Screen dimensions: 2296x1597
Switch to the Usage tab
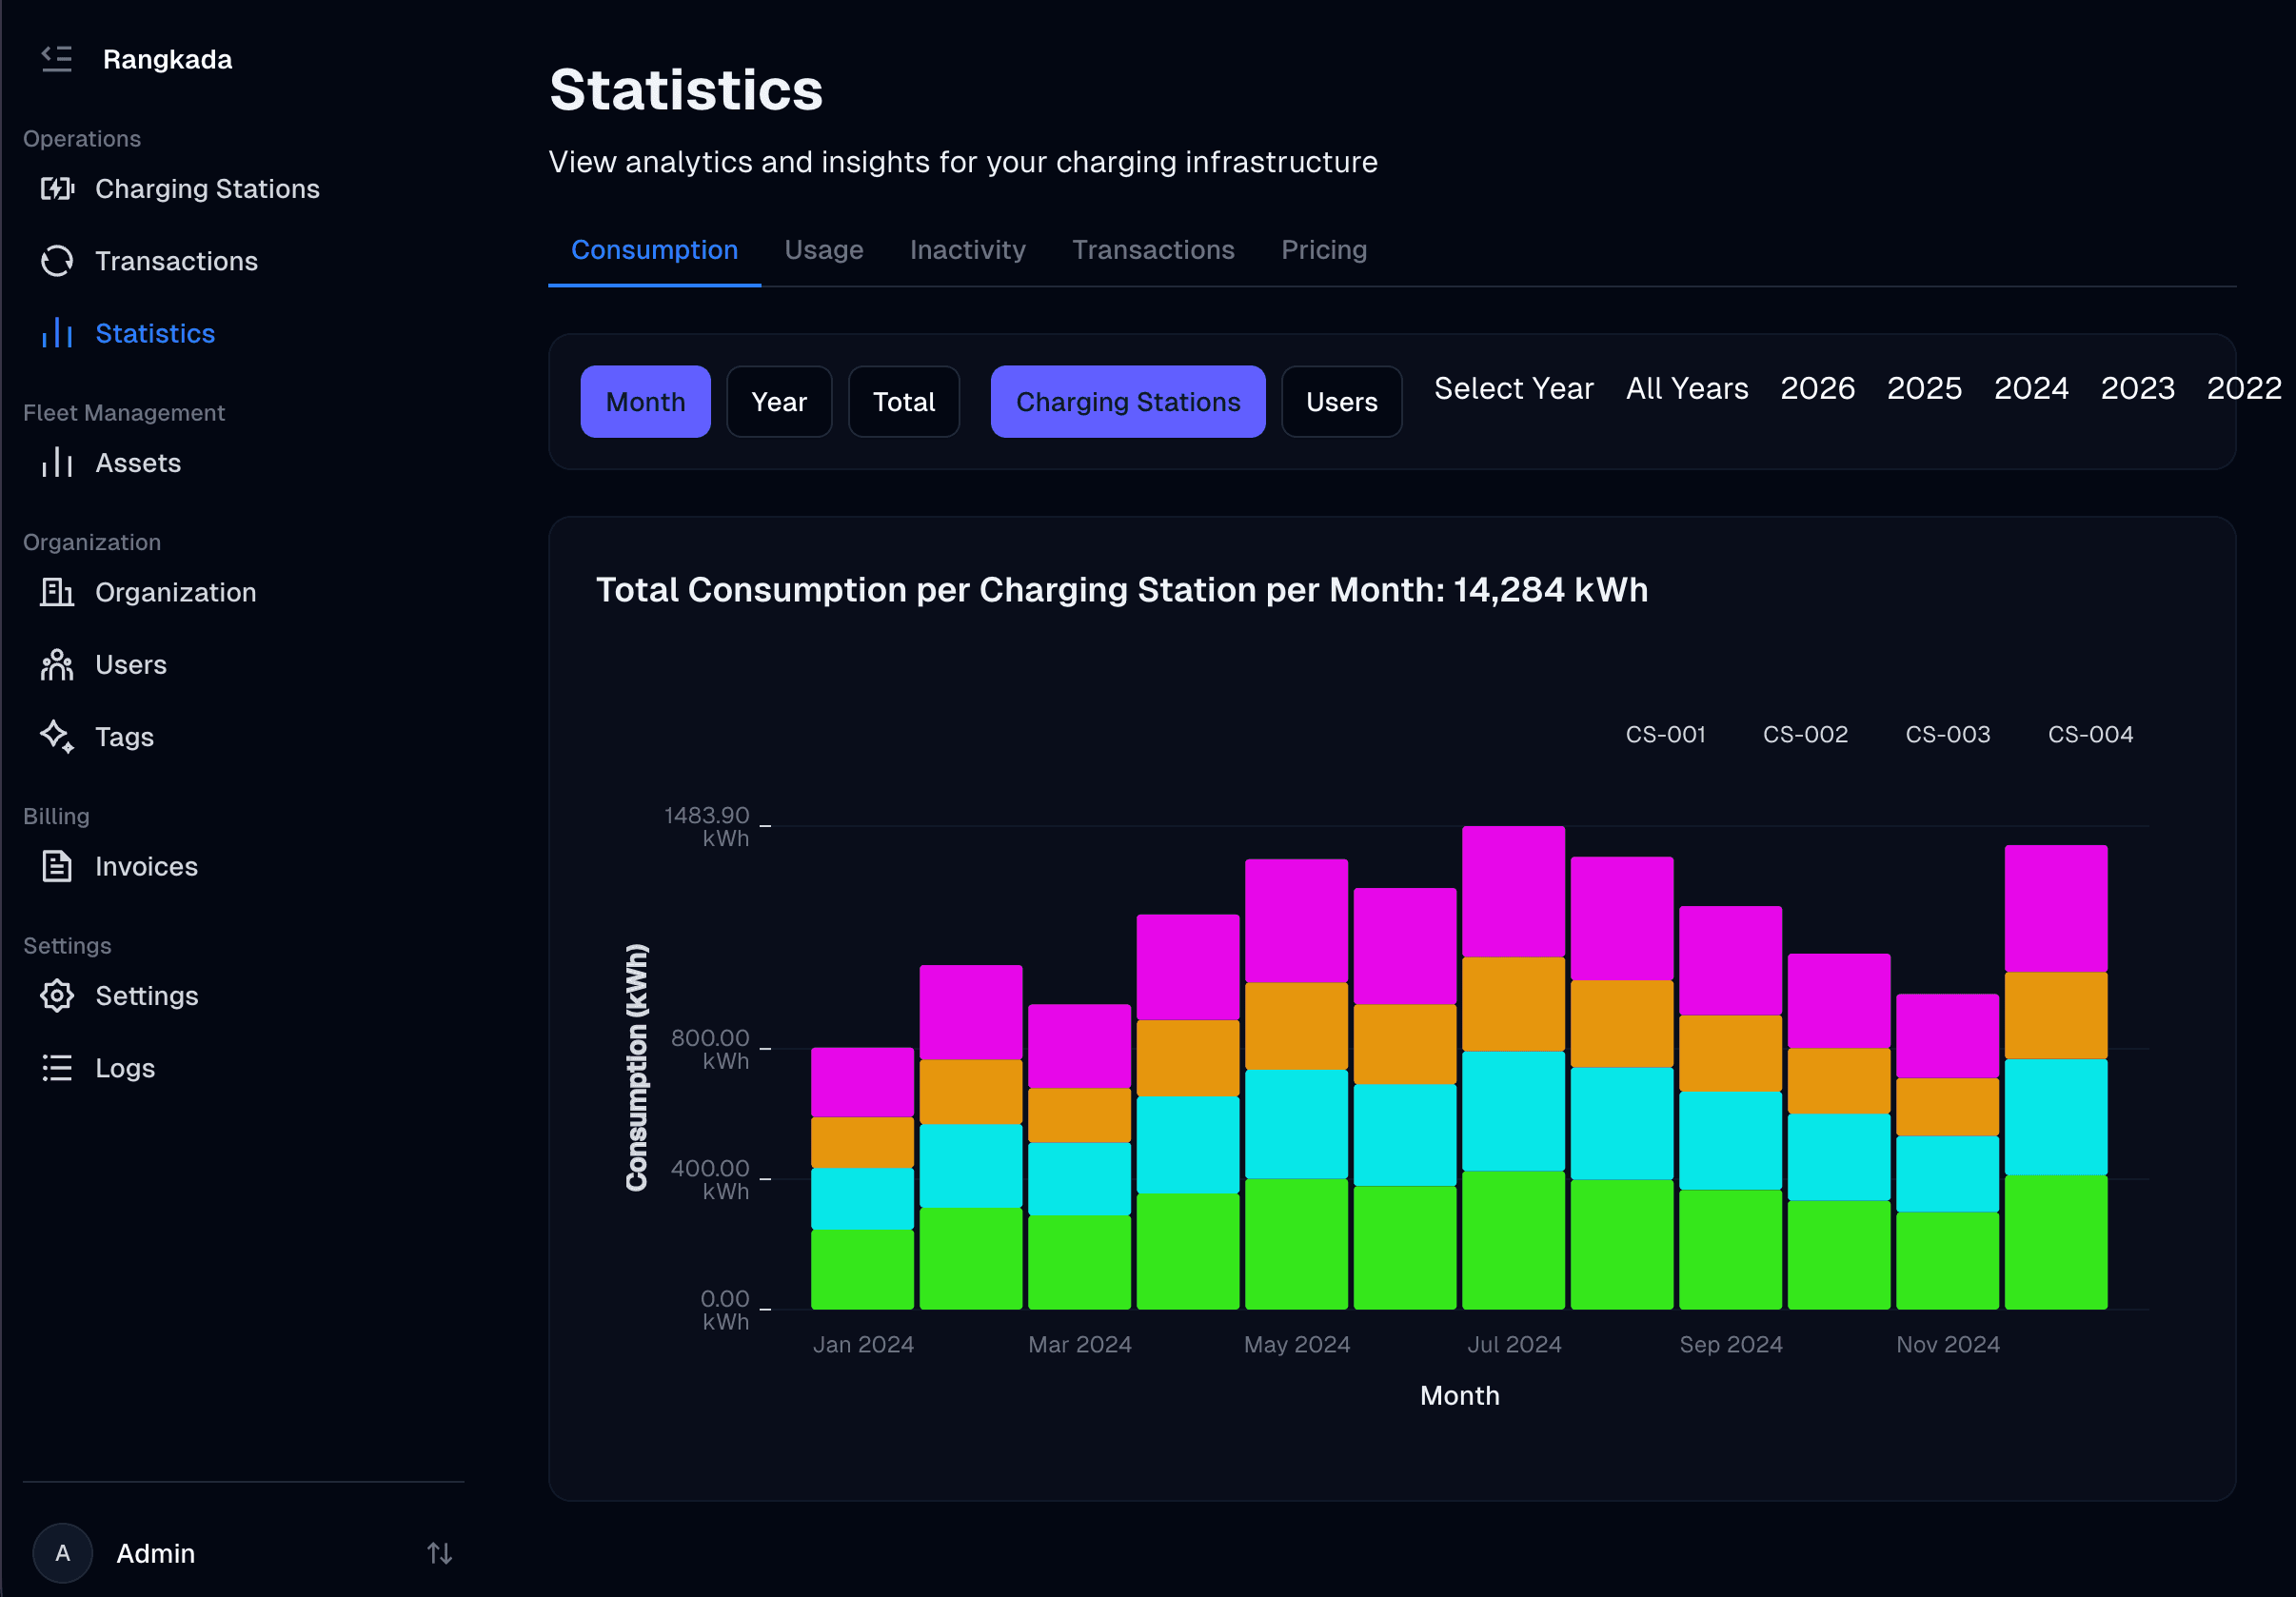[x=824, y=250]
